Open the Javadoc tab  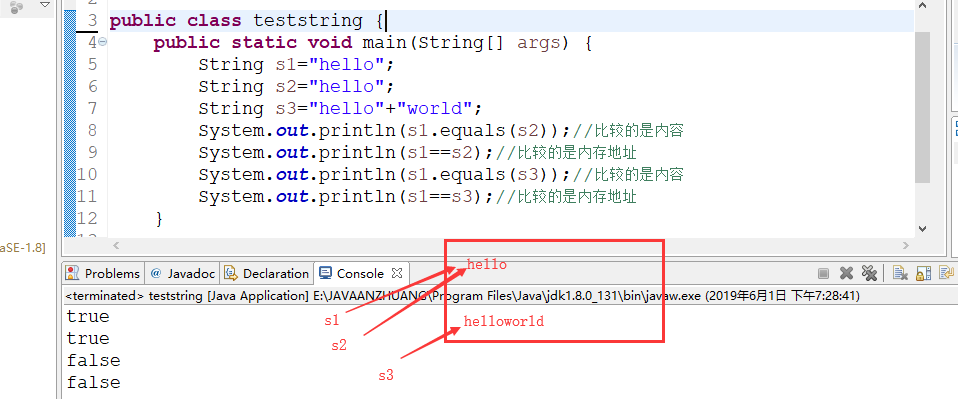183,273
